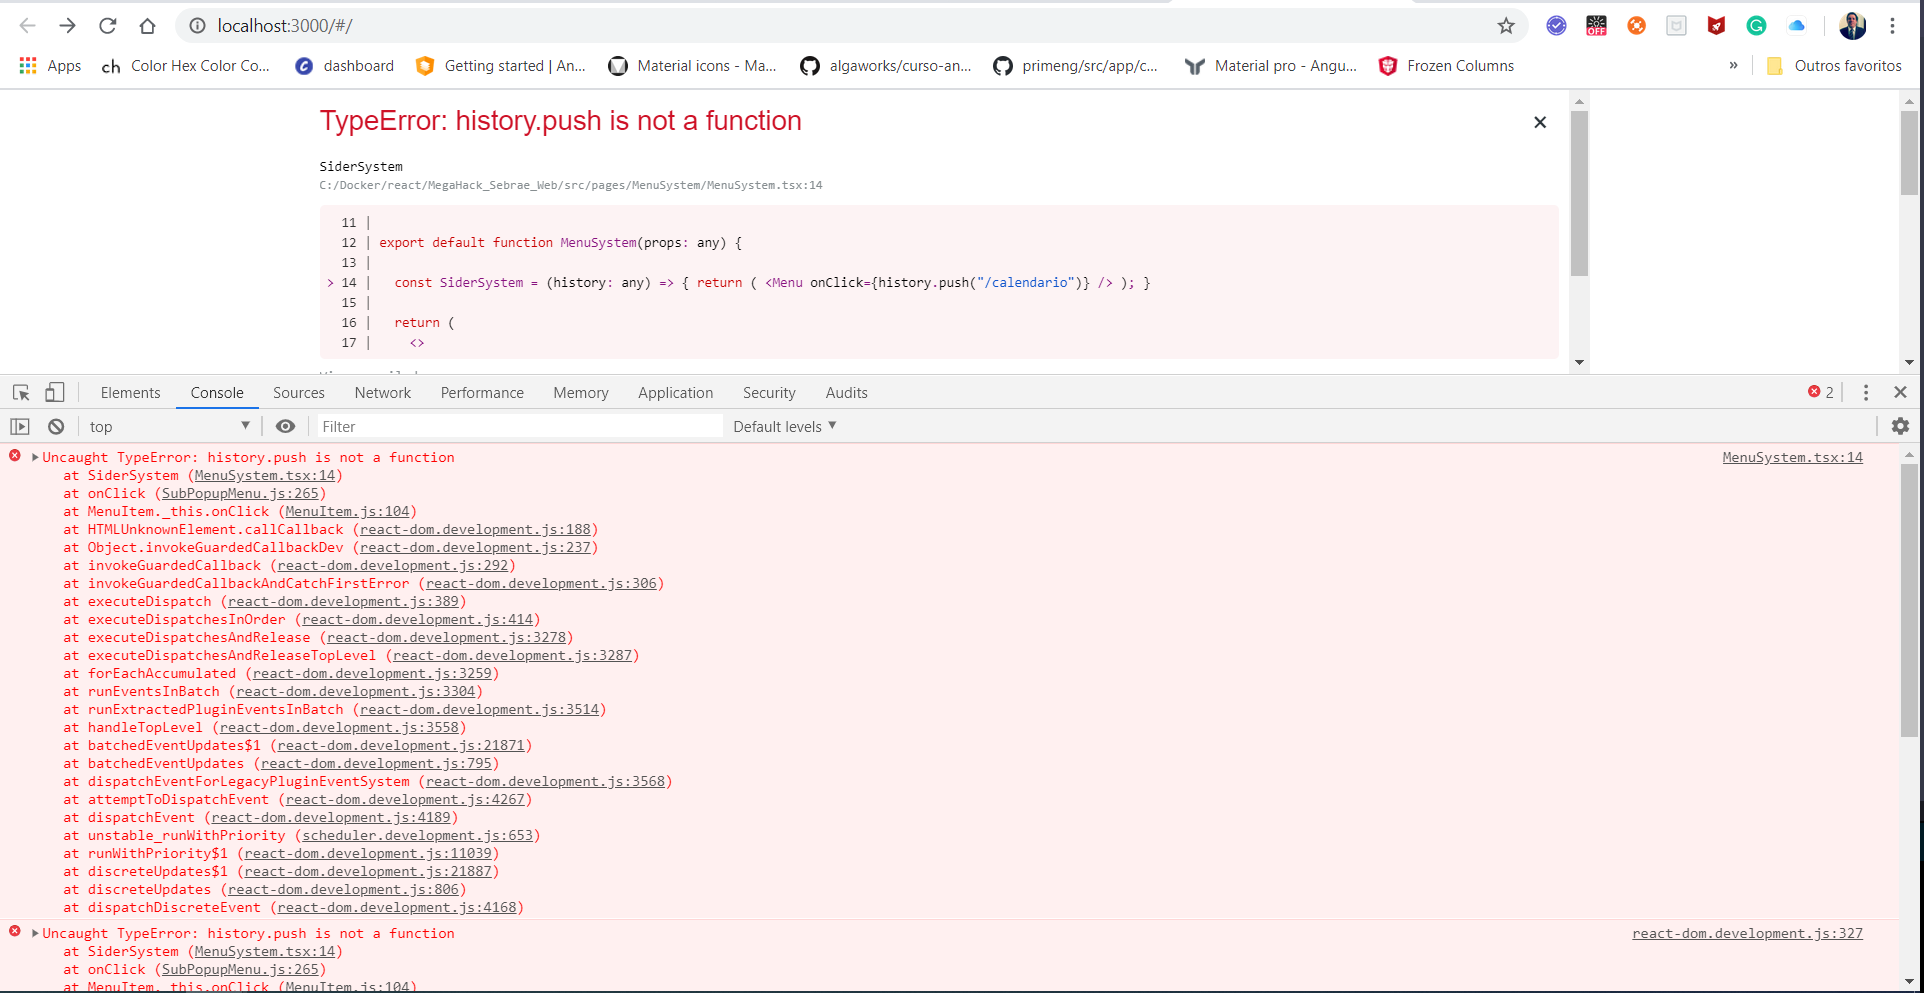Show the console sidebar panel icon
The image size is (1924, 993).
20,426
